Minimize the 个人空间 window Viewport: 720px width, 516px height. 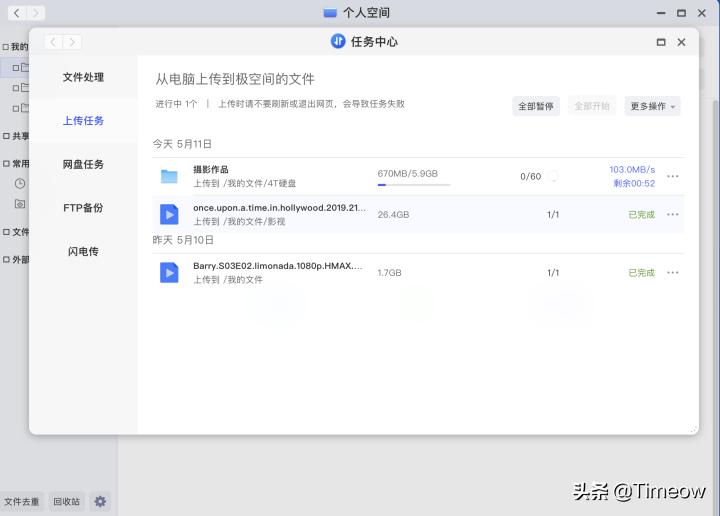pyautogui.click(x=661, y=13)
